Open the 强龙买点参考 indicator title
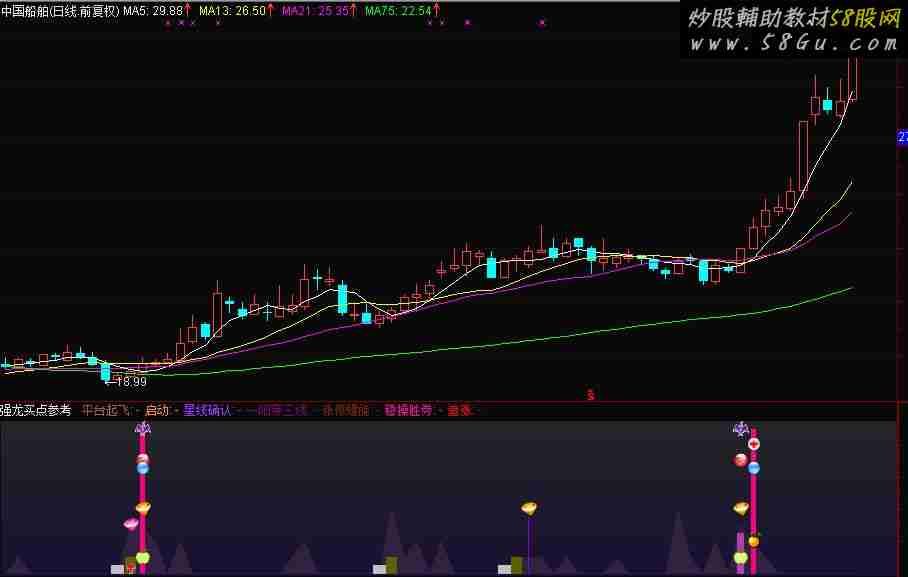Viewport: 908px width, 577px height. coord(35,410)
